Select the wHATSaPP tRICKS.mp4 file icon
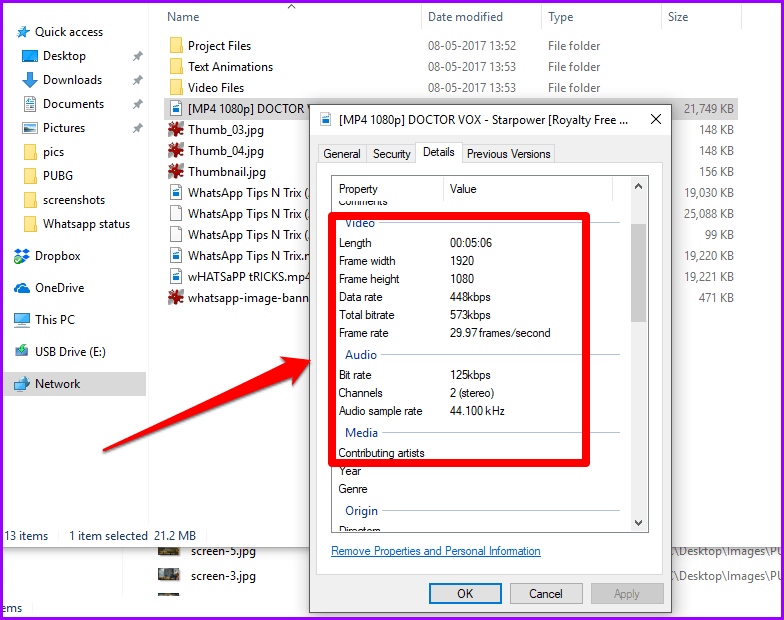 coord(176,276)
